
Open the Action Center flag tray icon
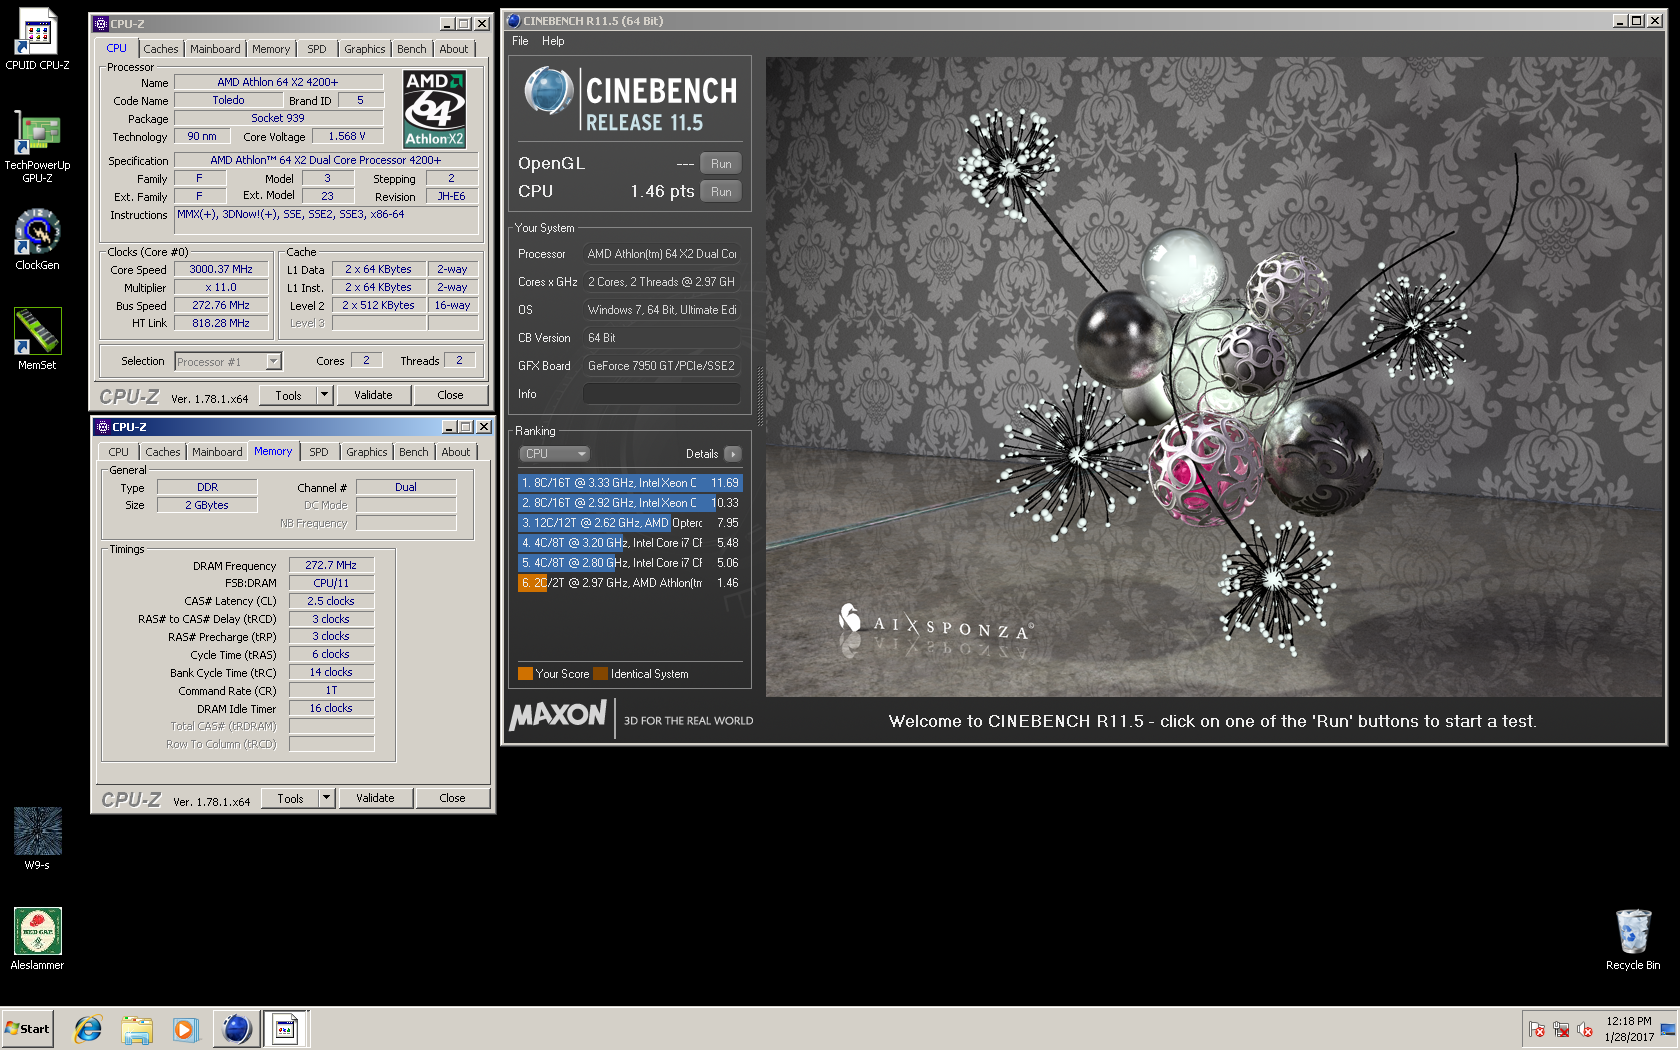pos(1537,1029)
